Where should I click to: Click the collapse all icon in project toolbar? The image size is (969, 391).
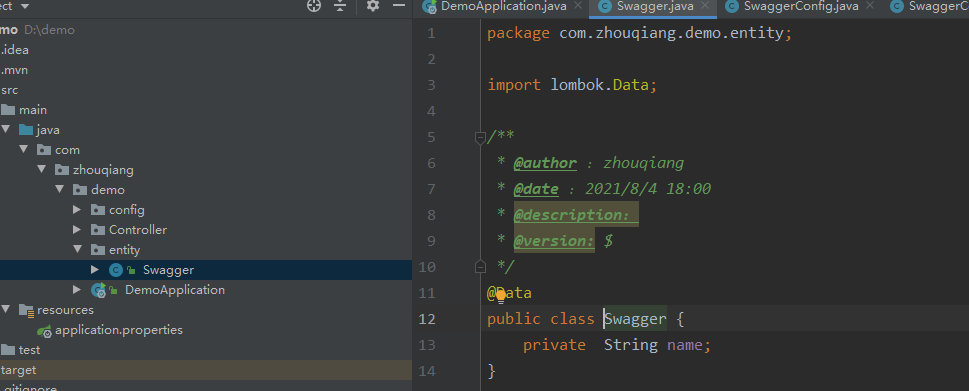coord(341,6)
